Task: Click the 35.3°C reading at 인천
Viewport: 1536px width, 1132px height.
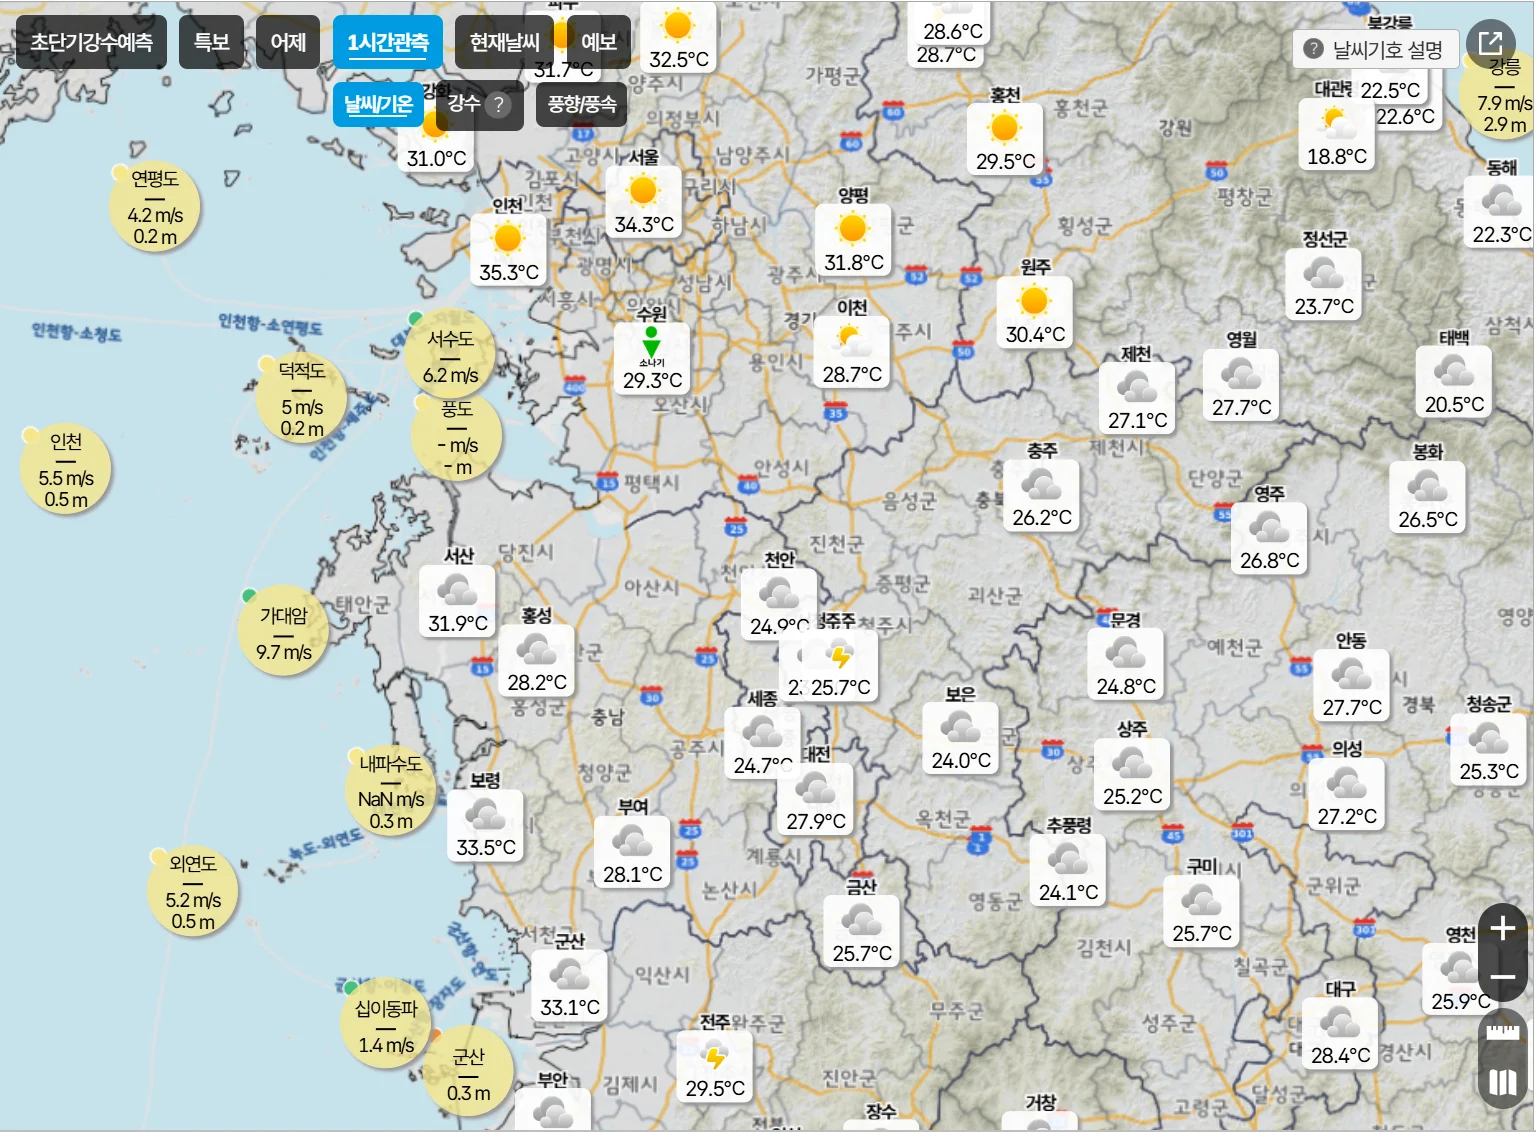Action: click(x=508, y=272)
